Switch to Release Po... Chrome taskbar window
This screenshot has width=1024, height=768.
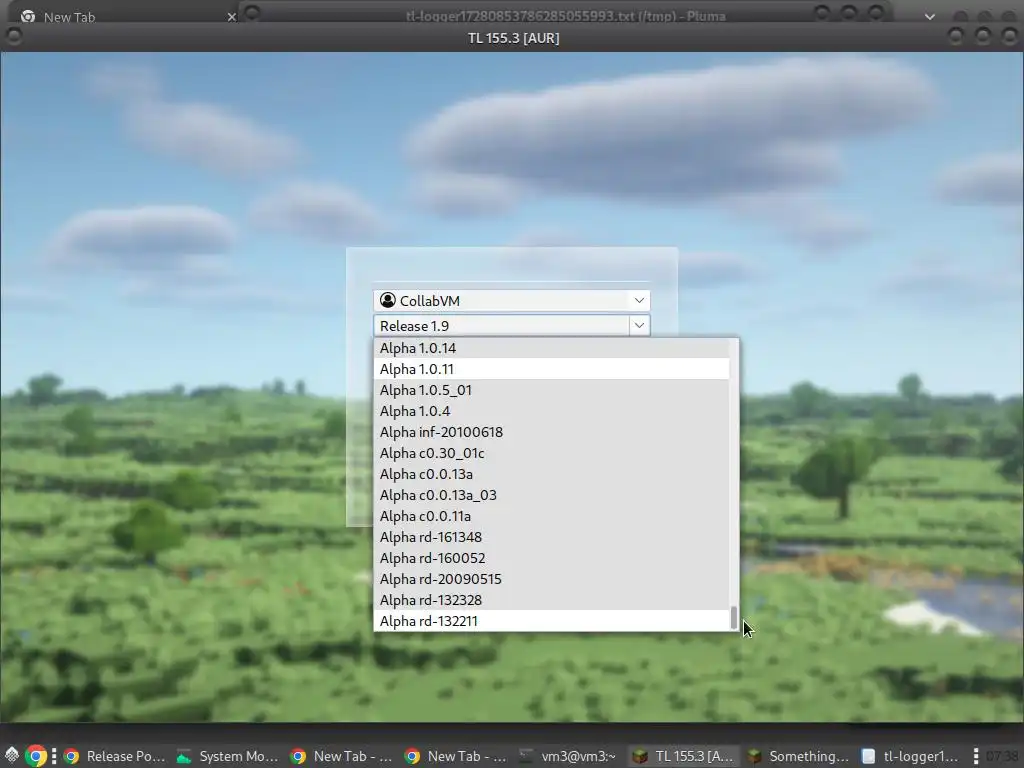pyautogui.click(x=115, y=756)
